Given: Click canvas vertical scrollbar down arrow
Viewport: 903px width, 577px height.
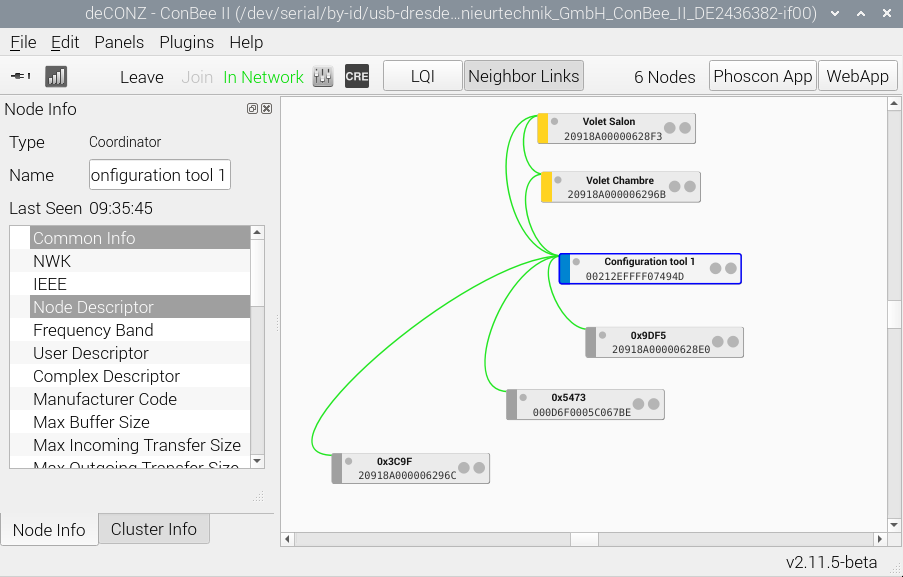Looking at the screenshot, I should [894, 525].
